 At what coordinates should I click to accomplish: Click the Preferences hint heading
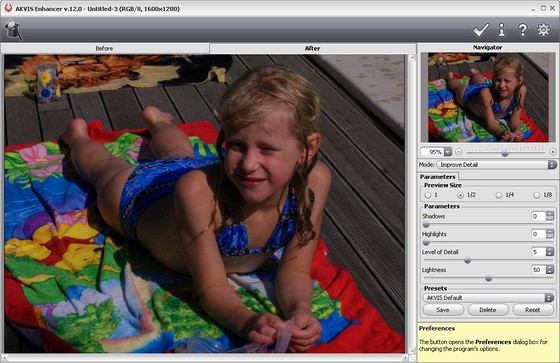pos(437,328)
